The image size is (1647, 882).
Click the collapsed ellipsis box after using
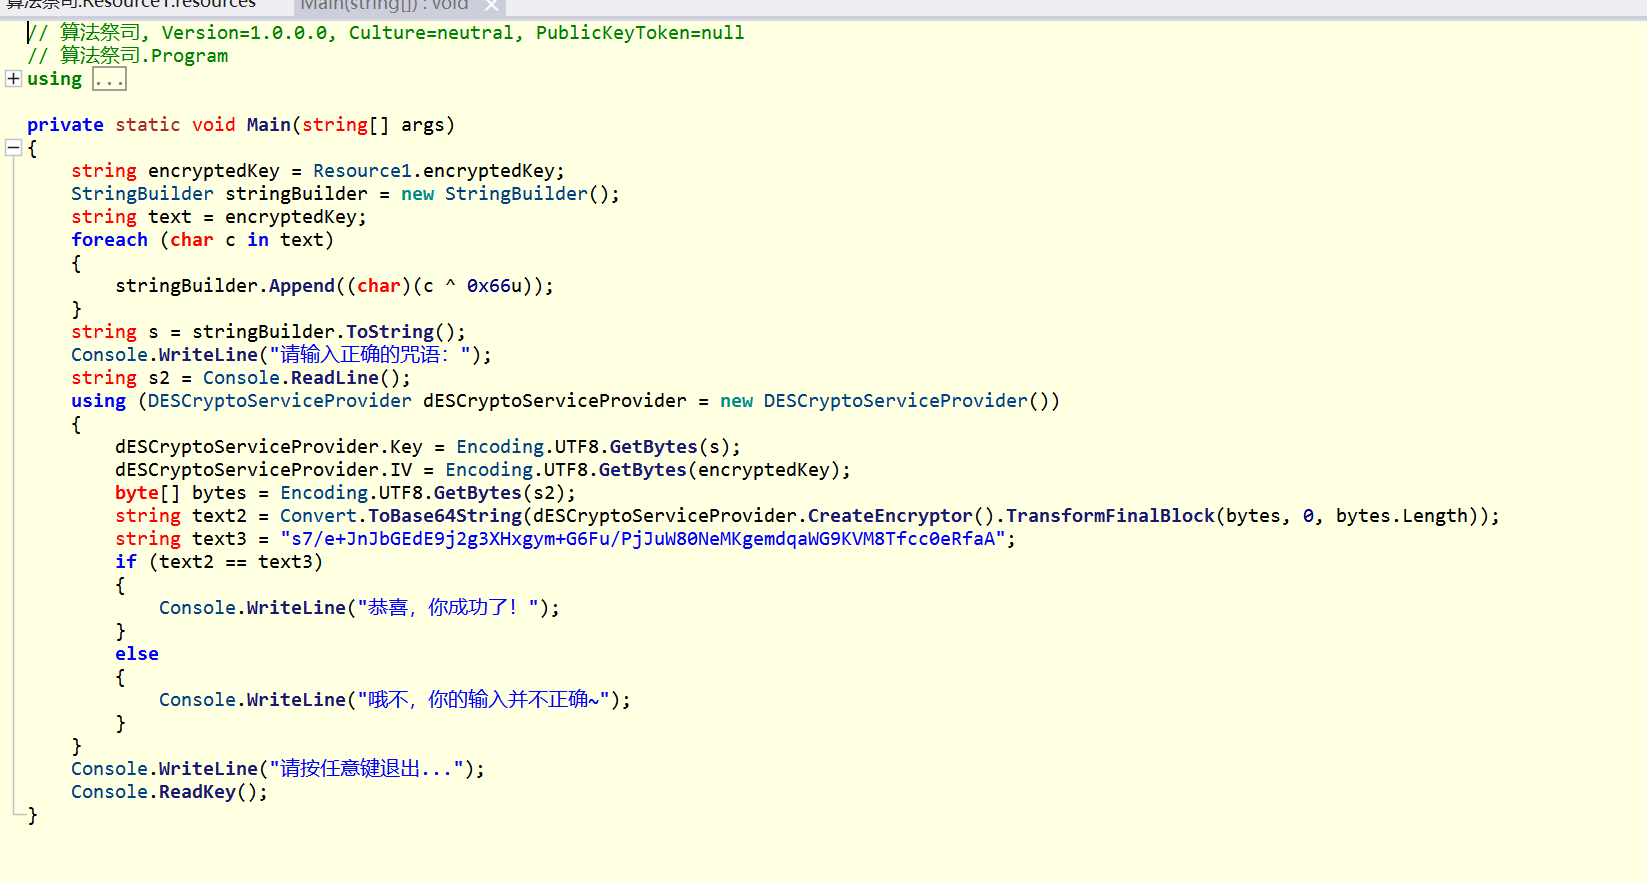(x=109, y=80)
